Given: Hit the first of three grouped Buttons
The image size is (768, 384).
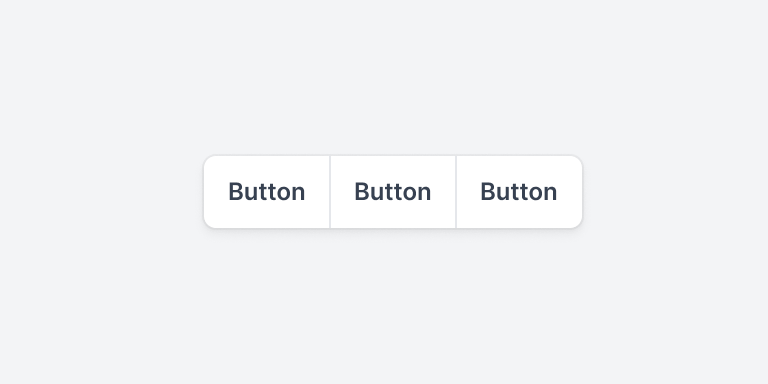Looking at the screenshot, I should tap(267, 192).
